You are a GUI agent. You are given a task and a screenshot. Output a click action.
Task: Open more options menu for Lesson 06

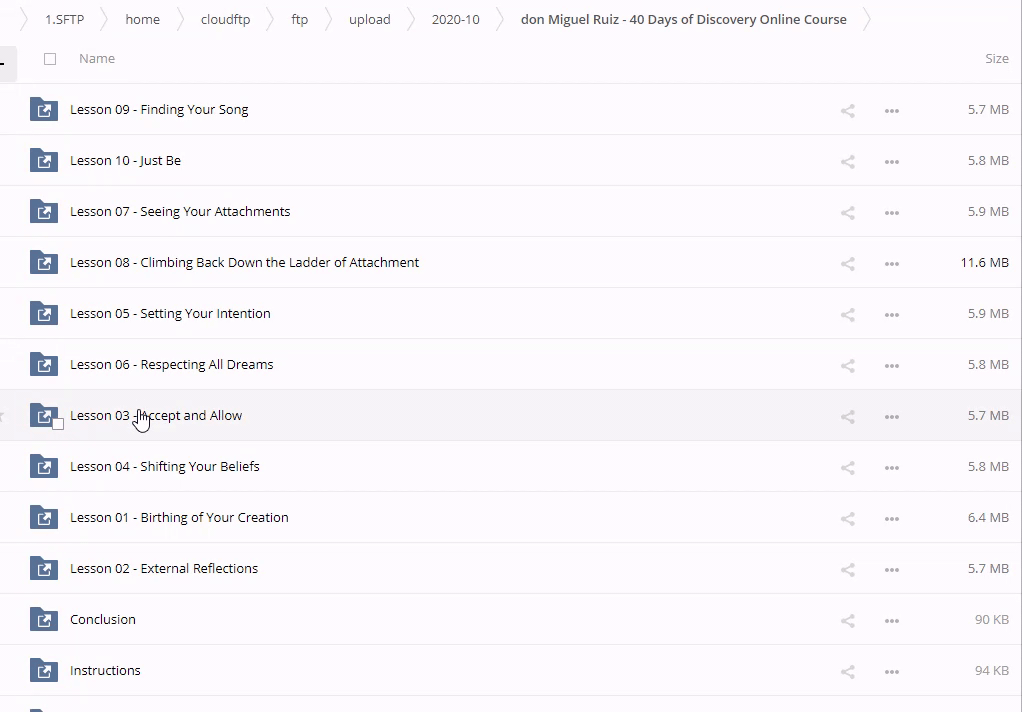(x=892, y=366)
